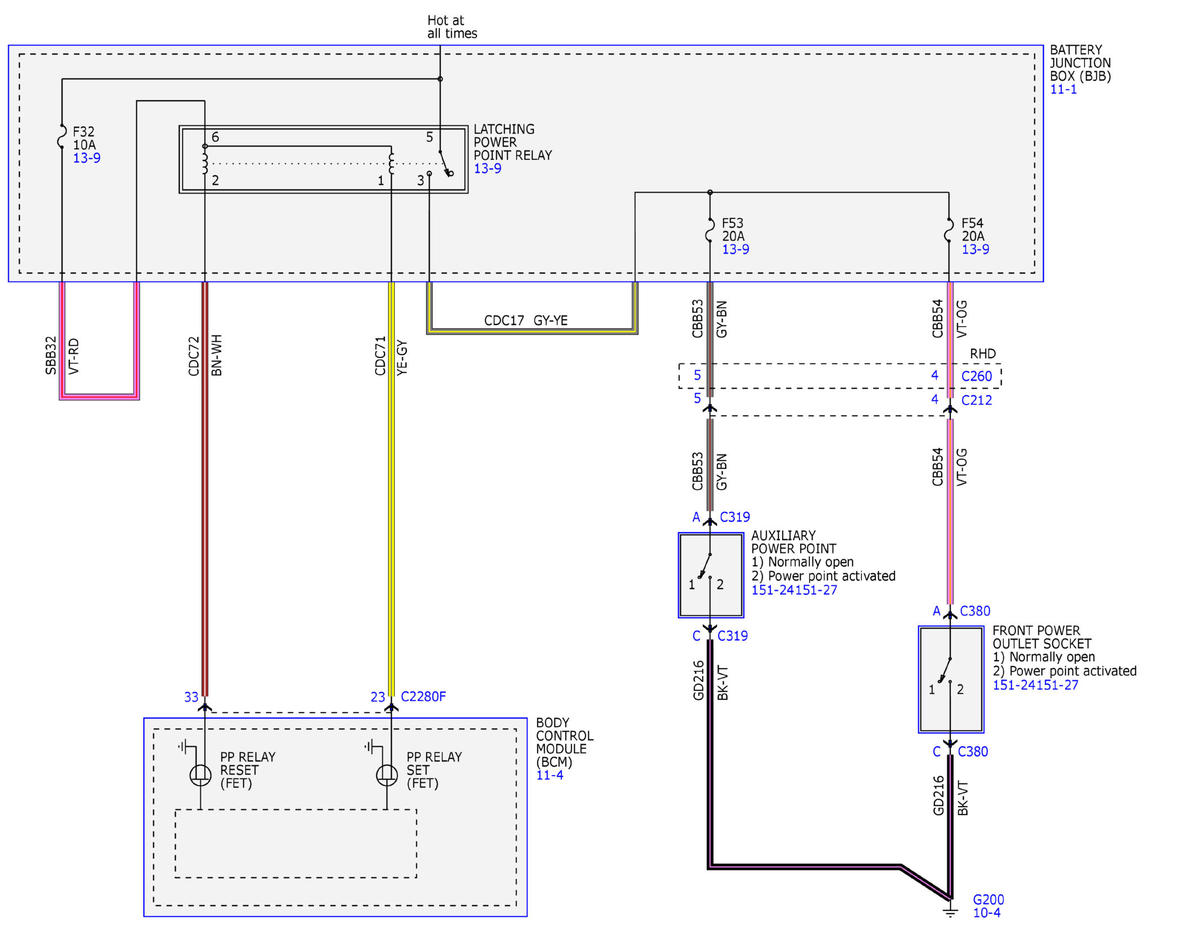Select the "BATTERY JUNCTION BOX (BJB)" title

coord(1079,62)
